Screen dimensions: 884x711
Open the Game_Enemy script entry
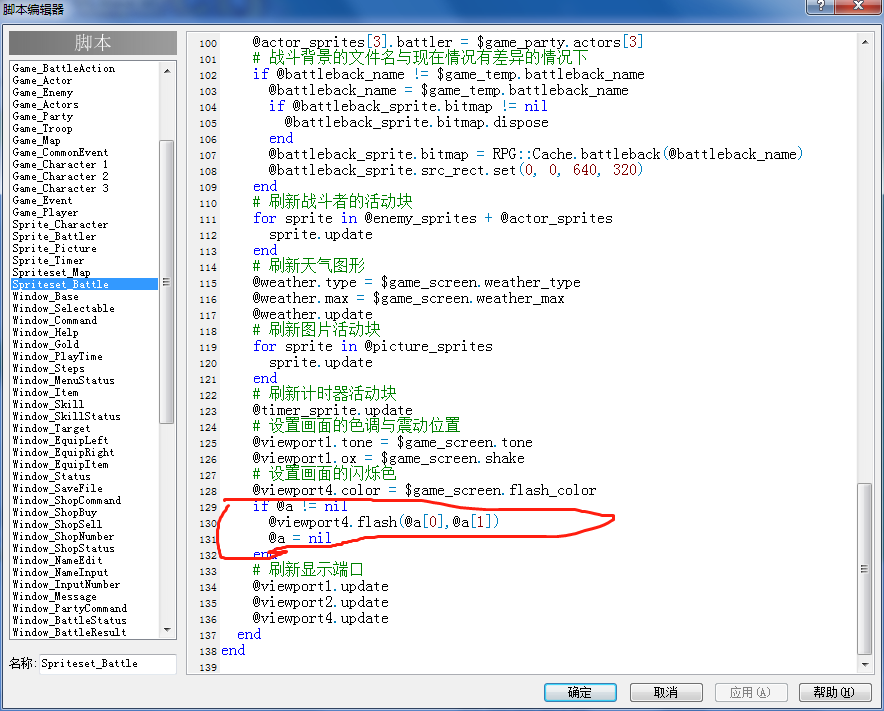point(43,92)
